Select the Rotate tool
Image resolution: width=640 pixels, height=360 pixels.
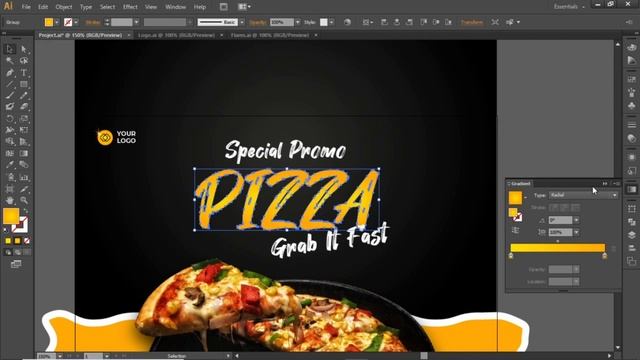10,119
